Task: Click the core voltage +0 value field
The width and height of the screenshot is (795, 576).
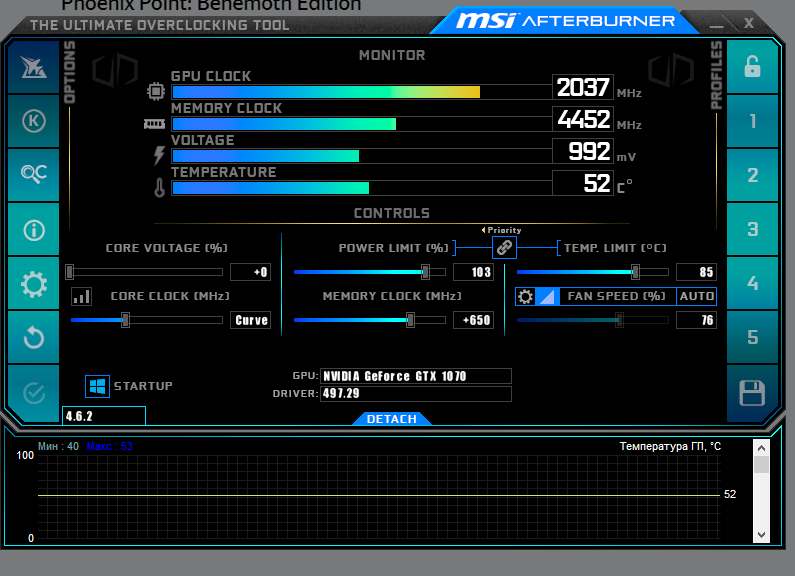Action: coord(250,272)
